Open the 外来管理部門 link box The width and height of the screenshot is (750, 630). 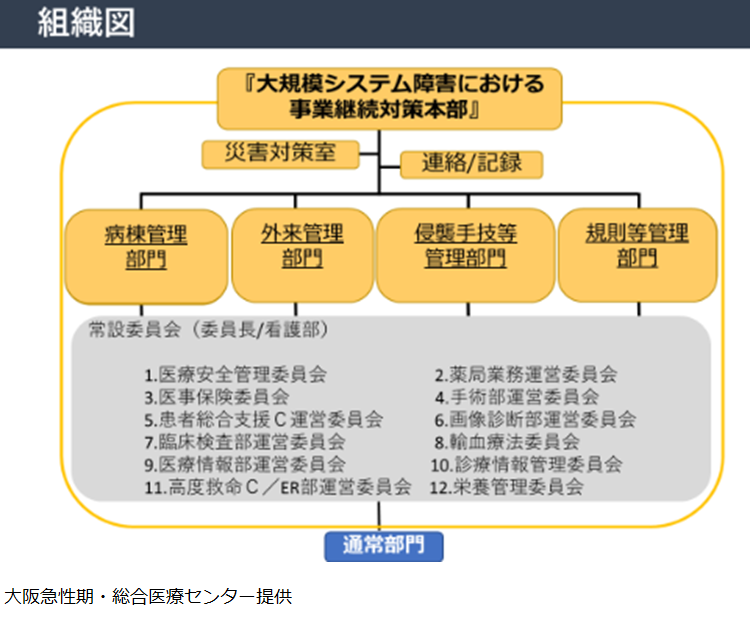pos(302,247)
